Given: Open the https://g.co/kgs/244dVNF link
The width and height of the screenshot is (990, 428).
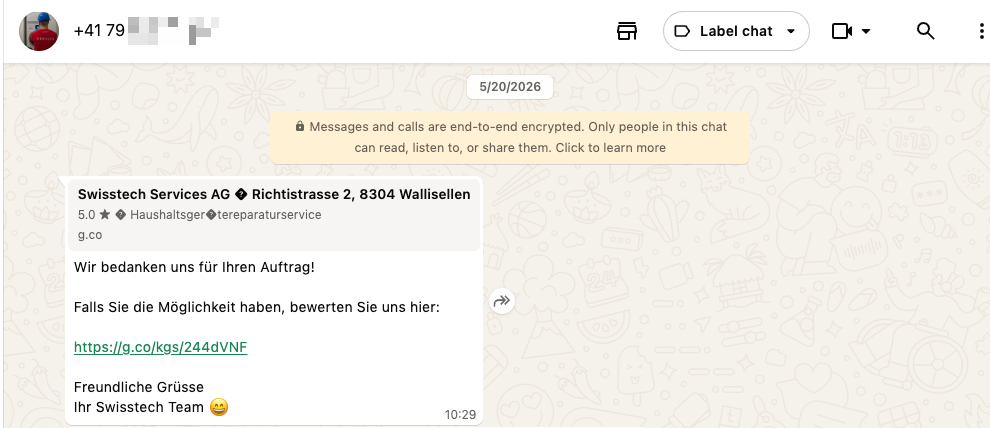Looking at the screenshot, I should pyautogui.click(x=160, y=347).
